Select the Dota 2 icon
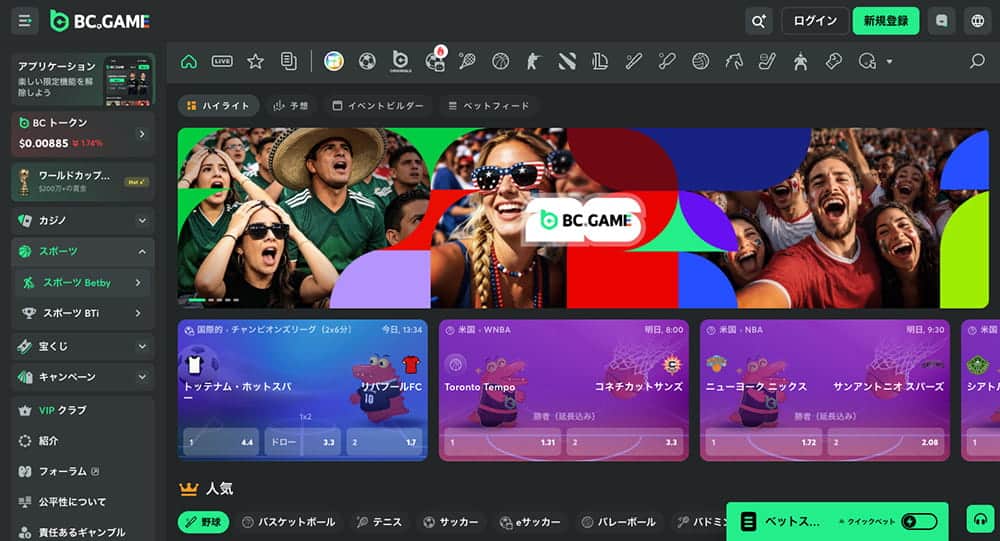Image resolution: width=1000 pixels, height=541 pixels. [567, 61]
